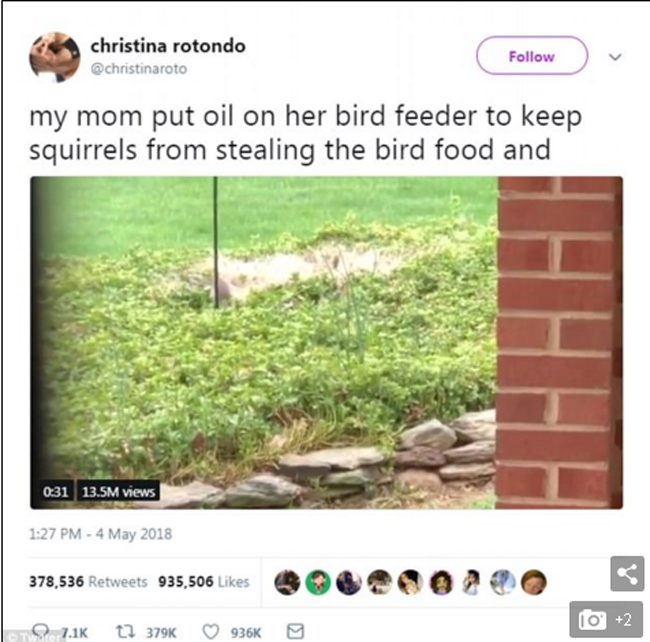Image resolution: width=650 pixels, height=642 pixels.
Task: Click the first liker avatar thumbnail
Action: pos(287,583)
